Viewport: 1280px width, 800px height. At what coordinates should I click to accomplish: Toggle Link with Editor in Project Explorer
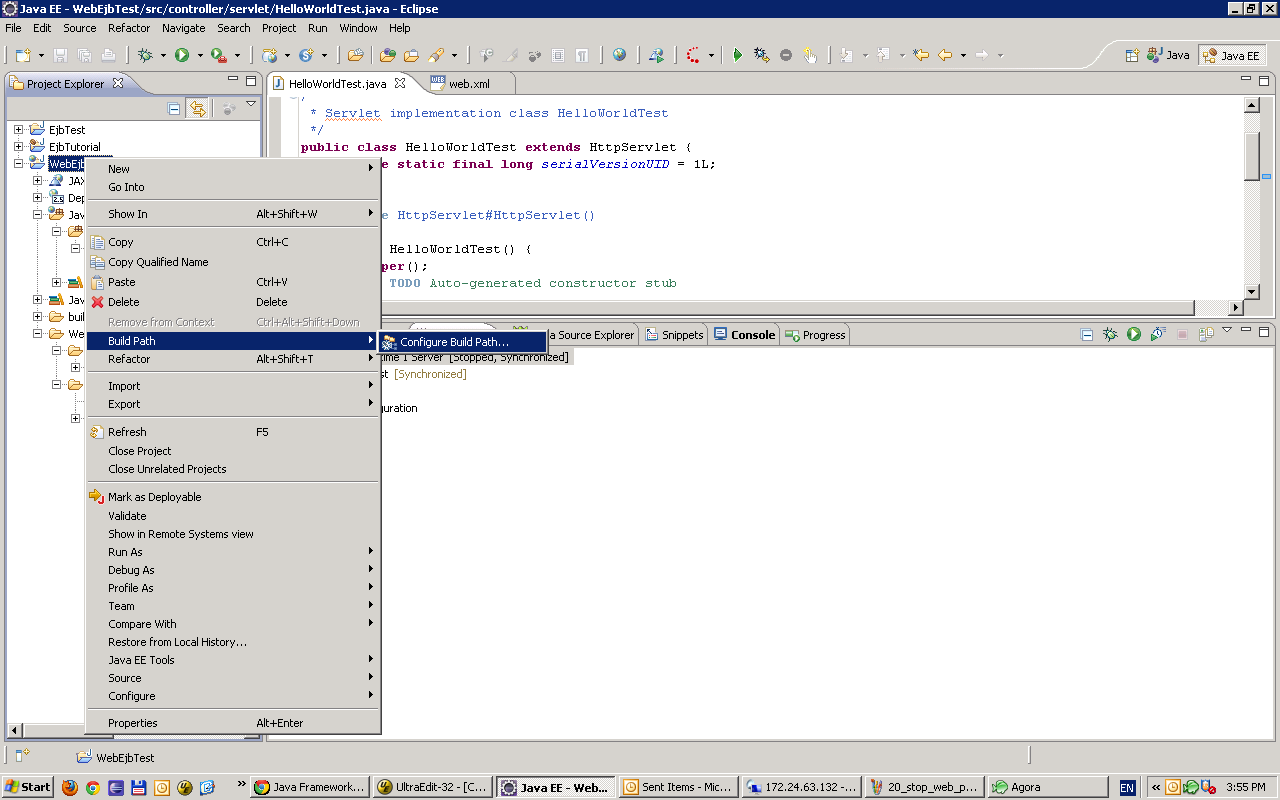tap(198, 109)
